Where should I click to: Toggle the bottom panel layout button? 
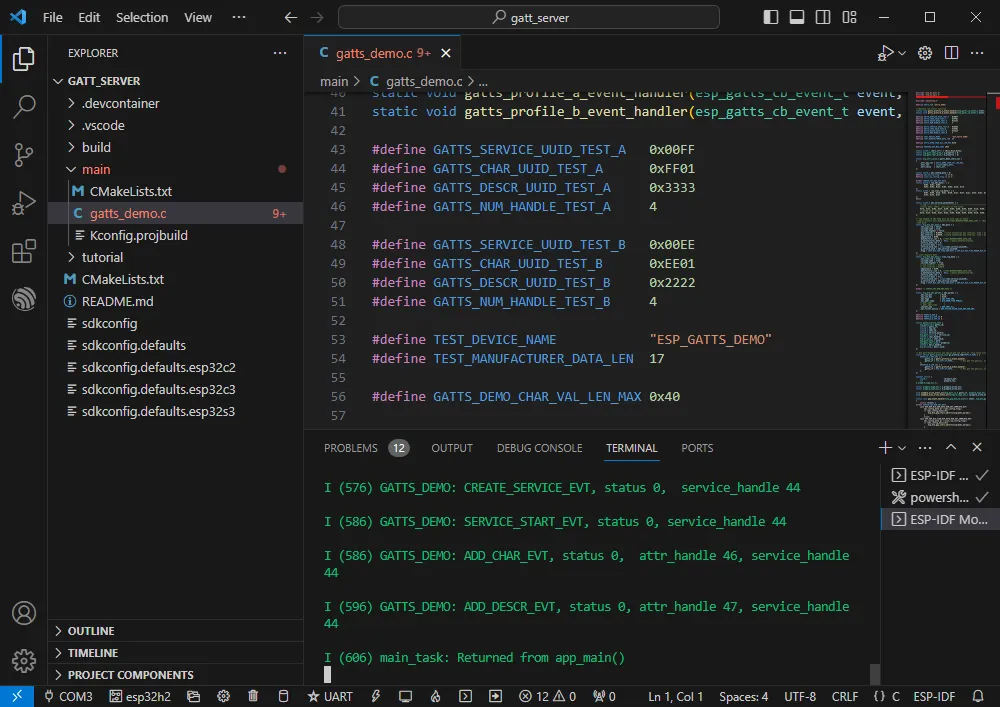click(796, 17)
